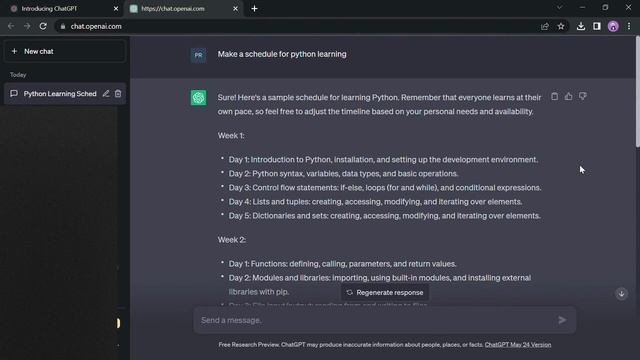The image size is (640, 360).
Task: Share this page icon in address bar
Action: [x=544, y=27]
